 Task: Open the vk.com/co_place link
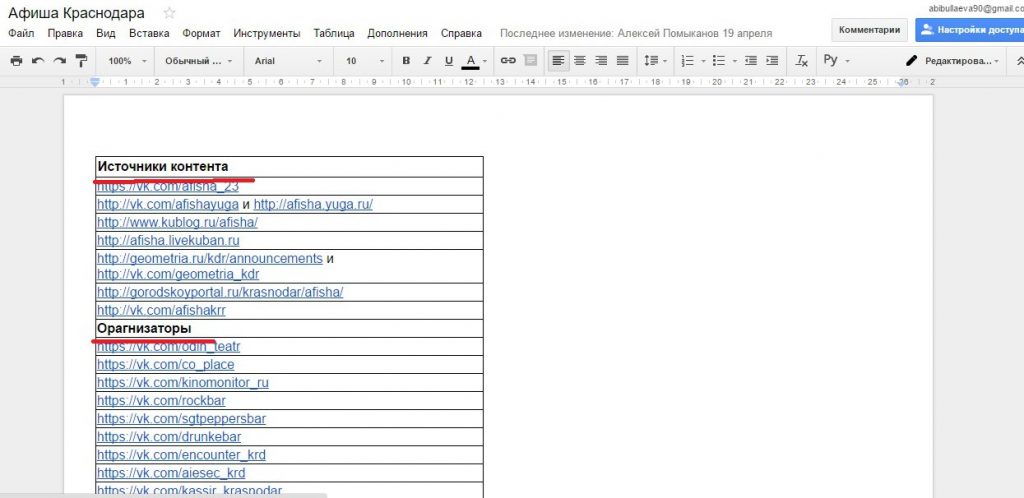165,364
